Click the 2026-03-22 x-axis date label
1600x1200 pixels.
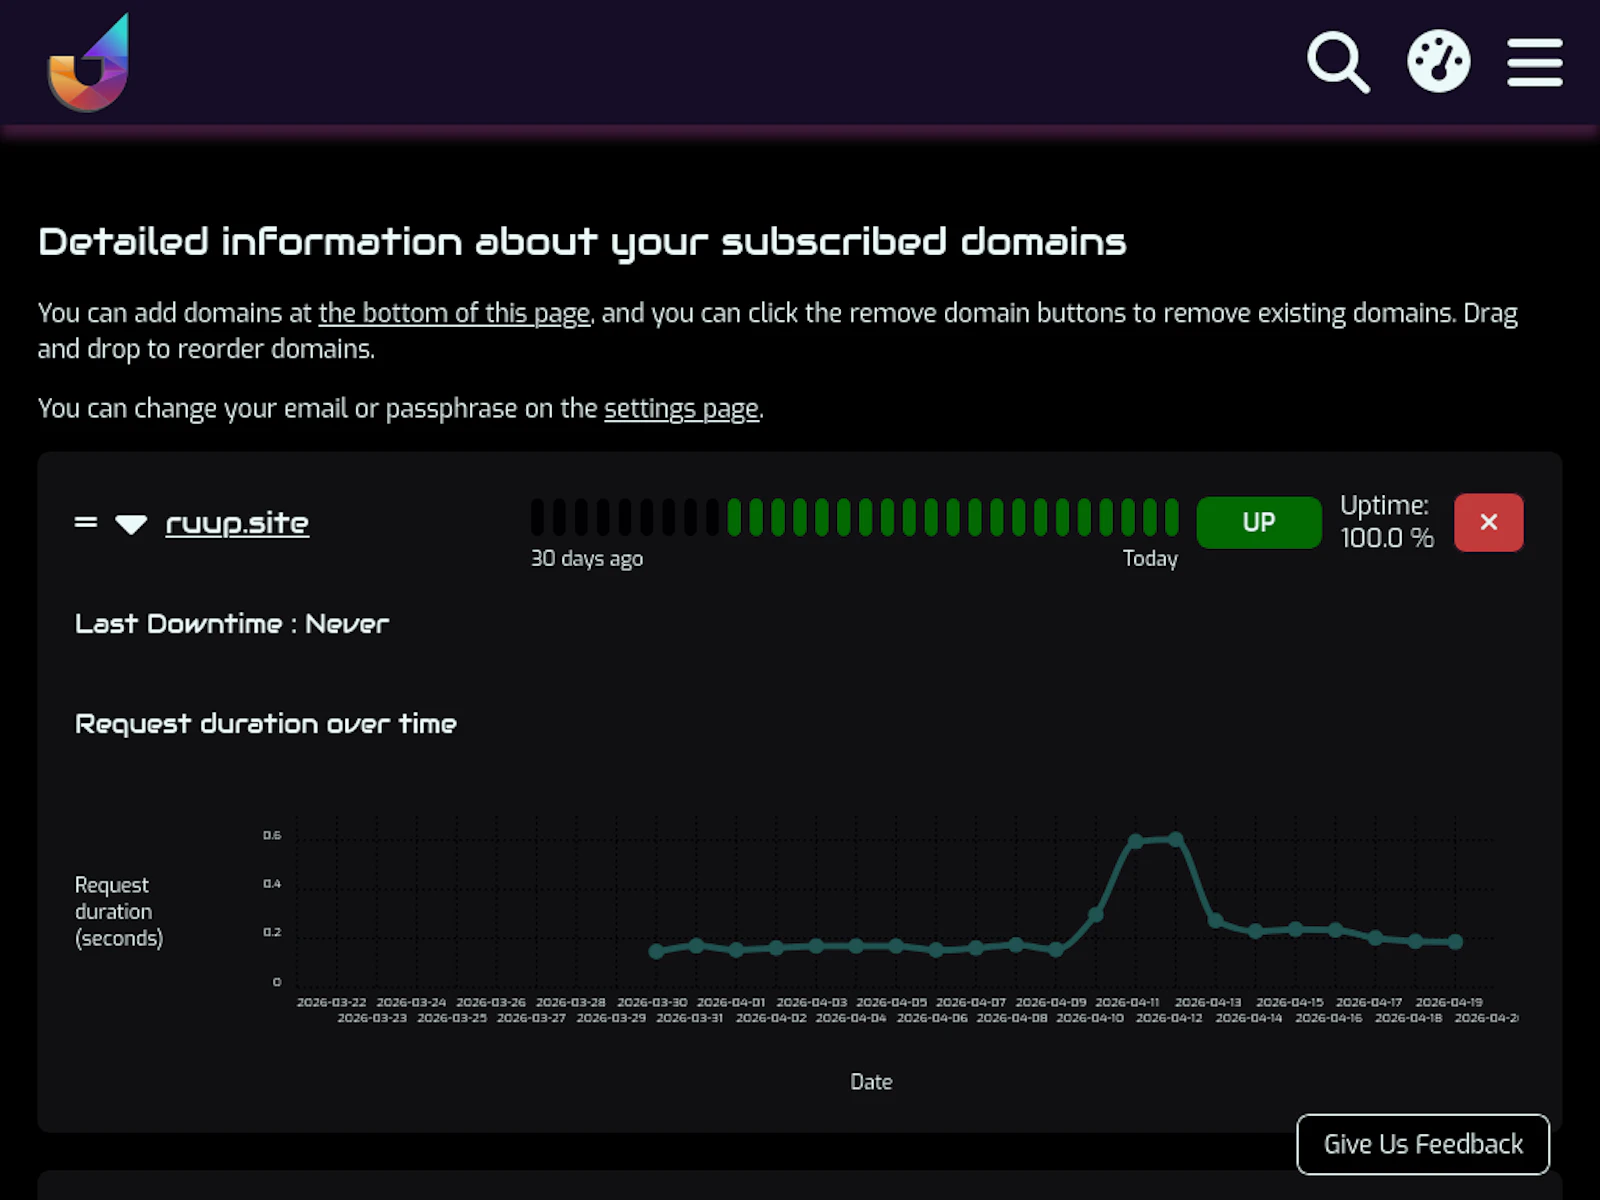click(x=331, y=1002)
